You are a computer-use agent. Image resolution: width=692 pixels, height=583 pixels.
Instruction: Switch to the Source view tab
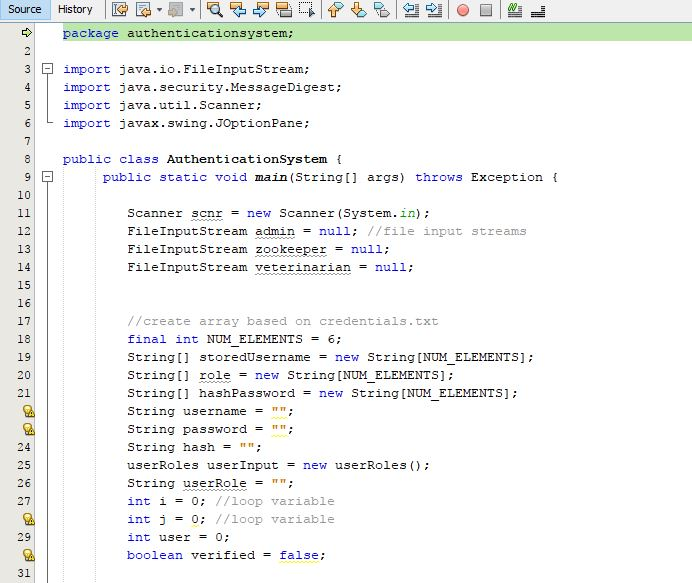tap(25, 9)
